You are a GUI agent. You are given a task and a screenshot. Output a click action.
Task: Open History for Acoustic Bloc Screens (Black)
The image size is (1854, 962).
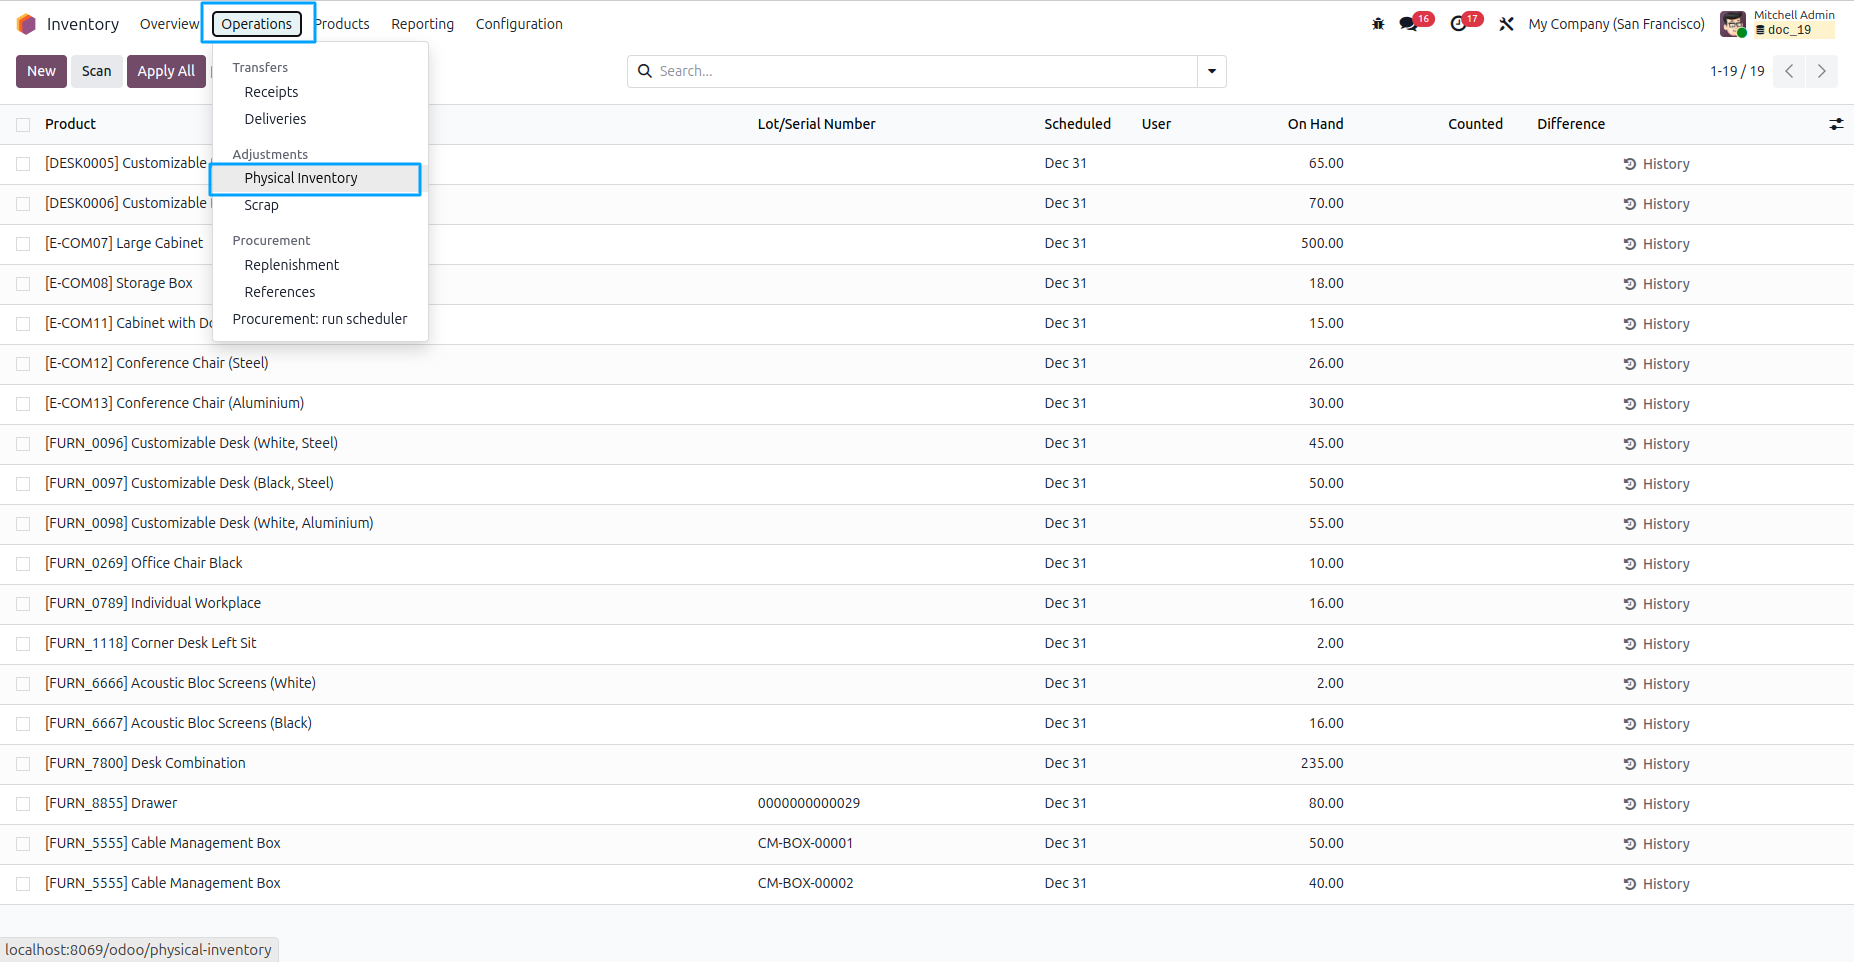point(1656,724)
